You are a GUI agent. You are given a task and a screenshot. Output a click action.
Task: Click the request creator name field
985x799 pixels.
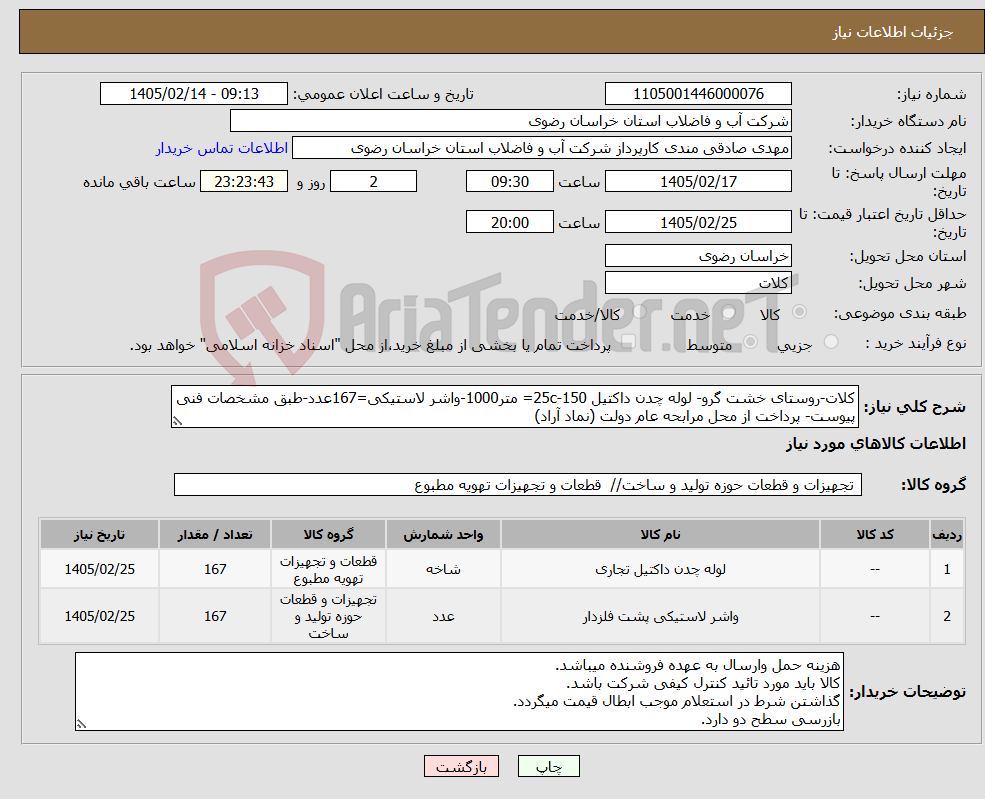coord(541,148)
